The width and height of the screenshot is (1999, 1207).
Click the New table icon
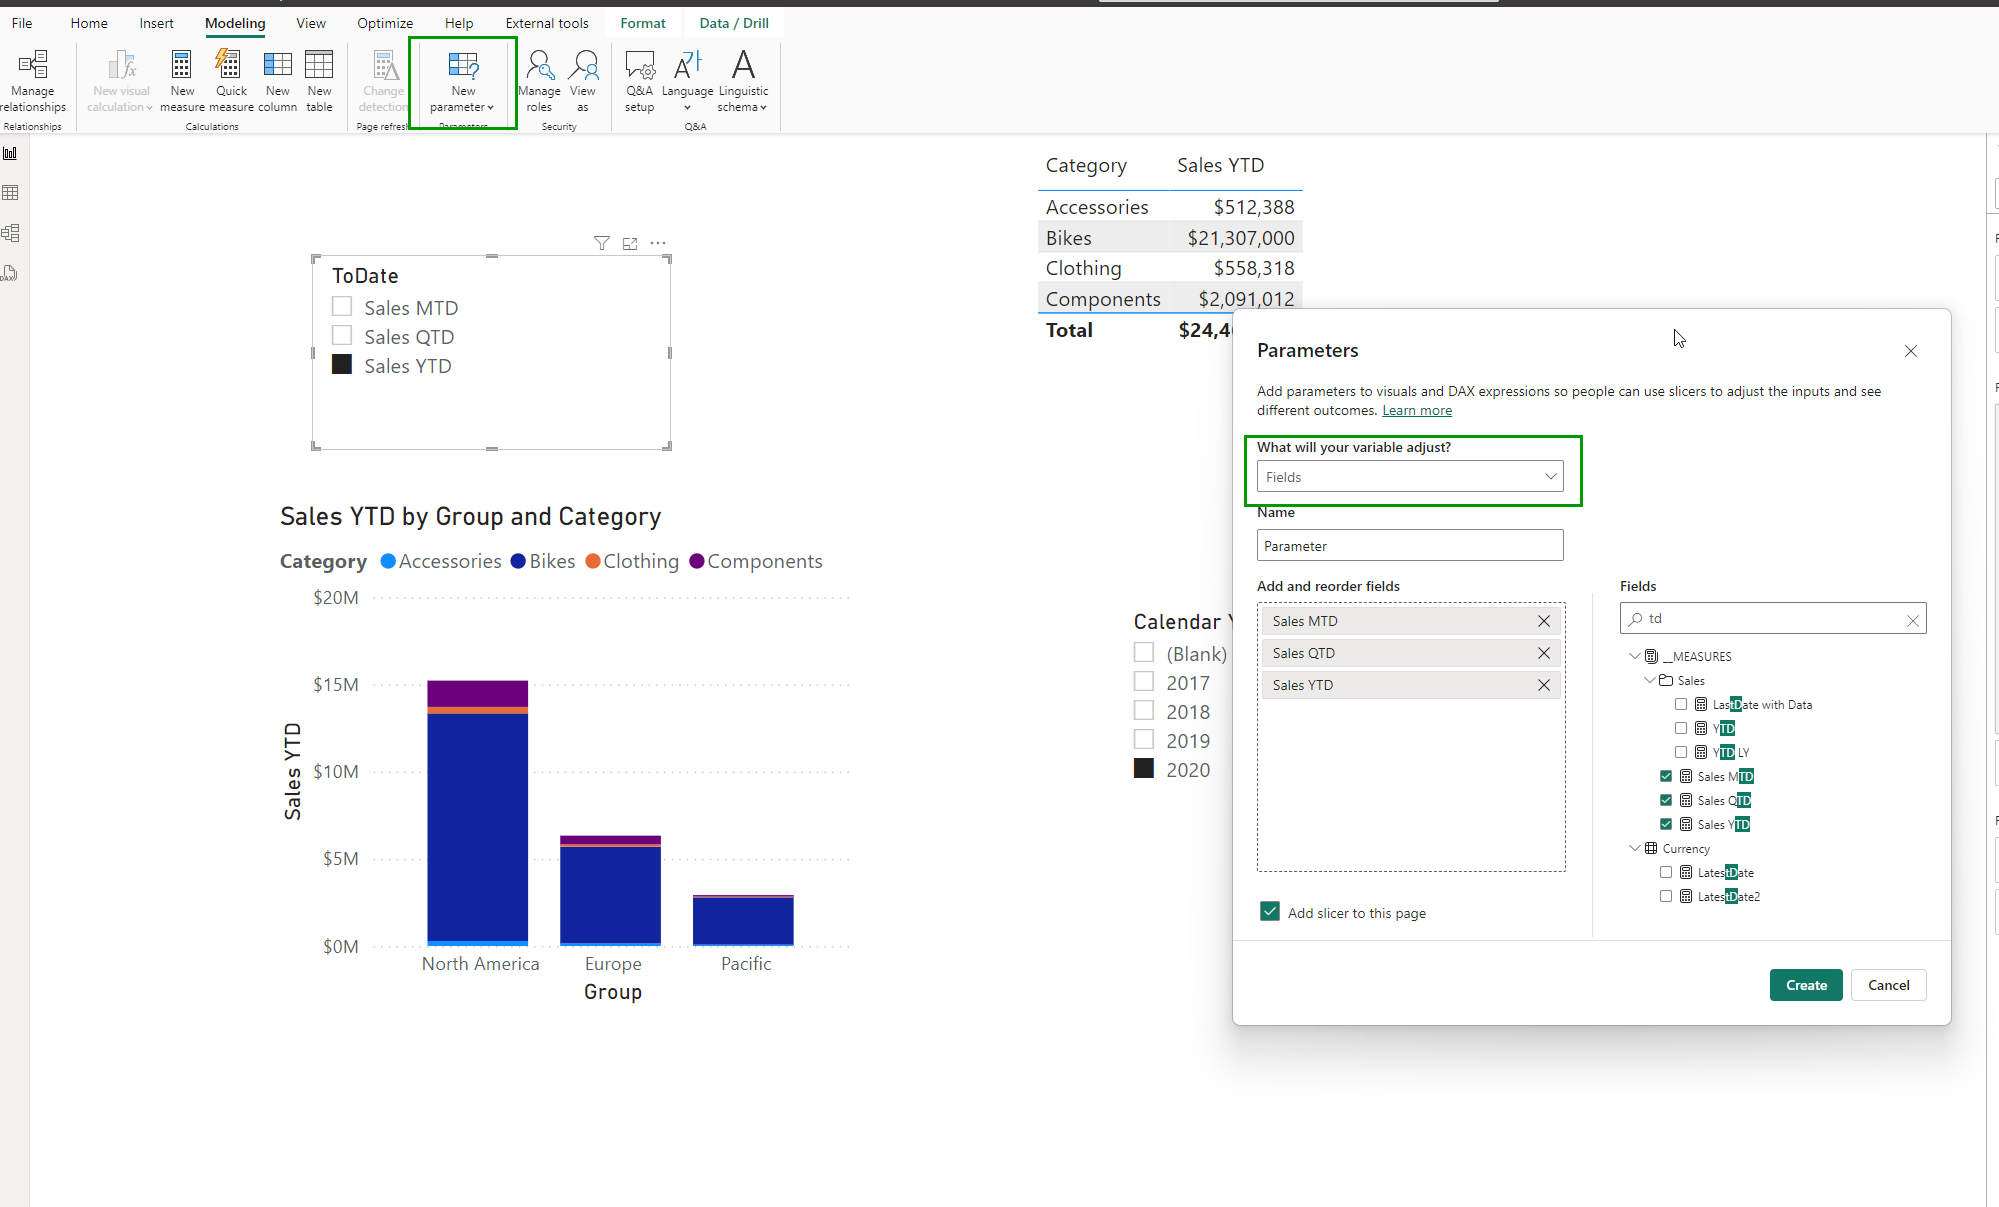coord(319,64)
